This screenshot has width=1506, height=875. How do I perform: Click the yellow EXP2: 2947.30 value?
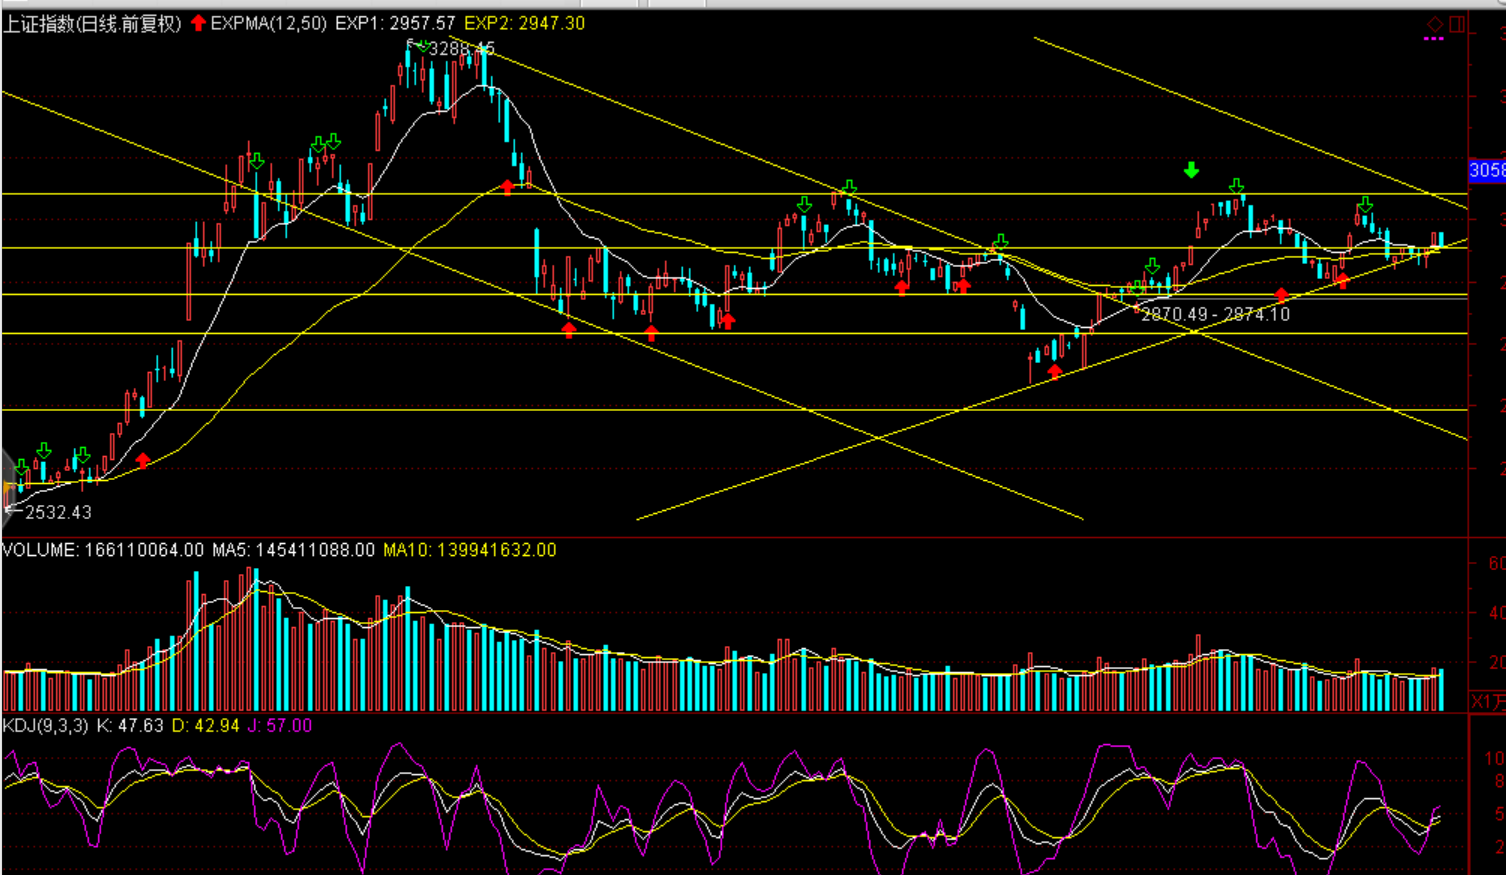(x=524, y=23)
